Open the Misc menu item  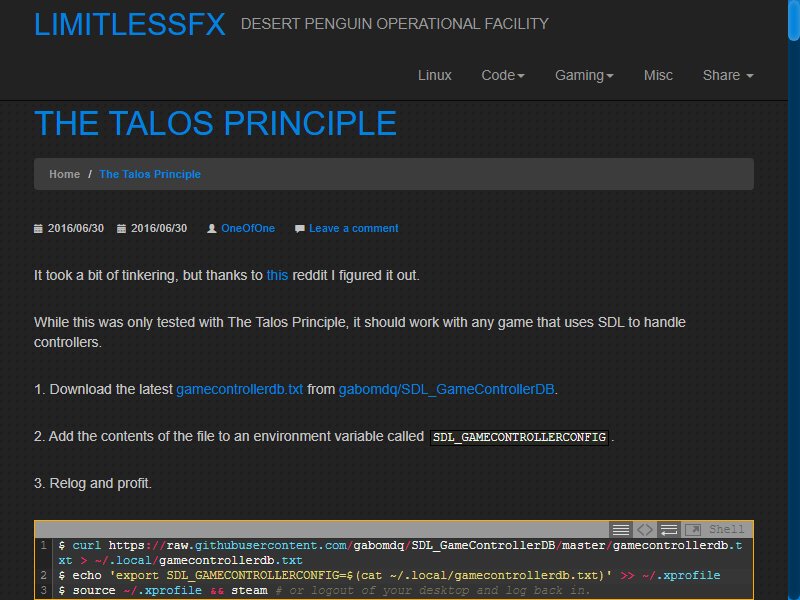(658, 76)
